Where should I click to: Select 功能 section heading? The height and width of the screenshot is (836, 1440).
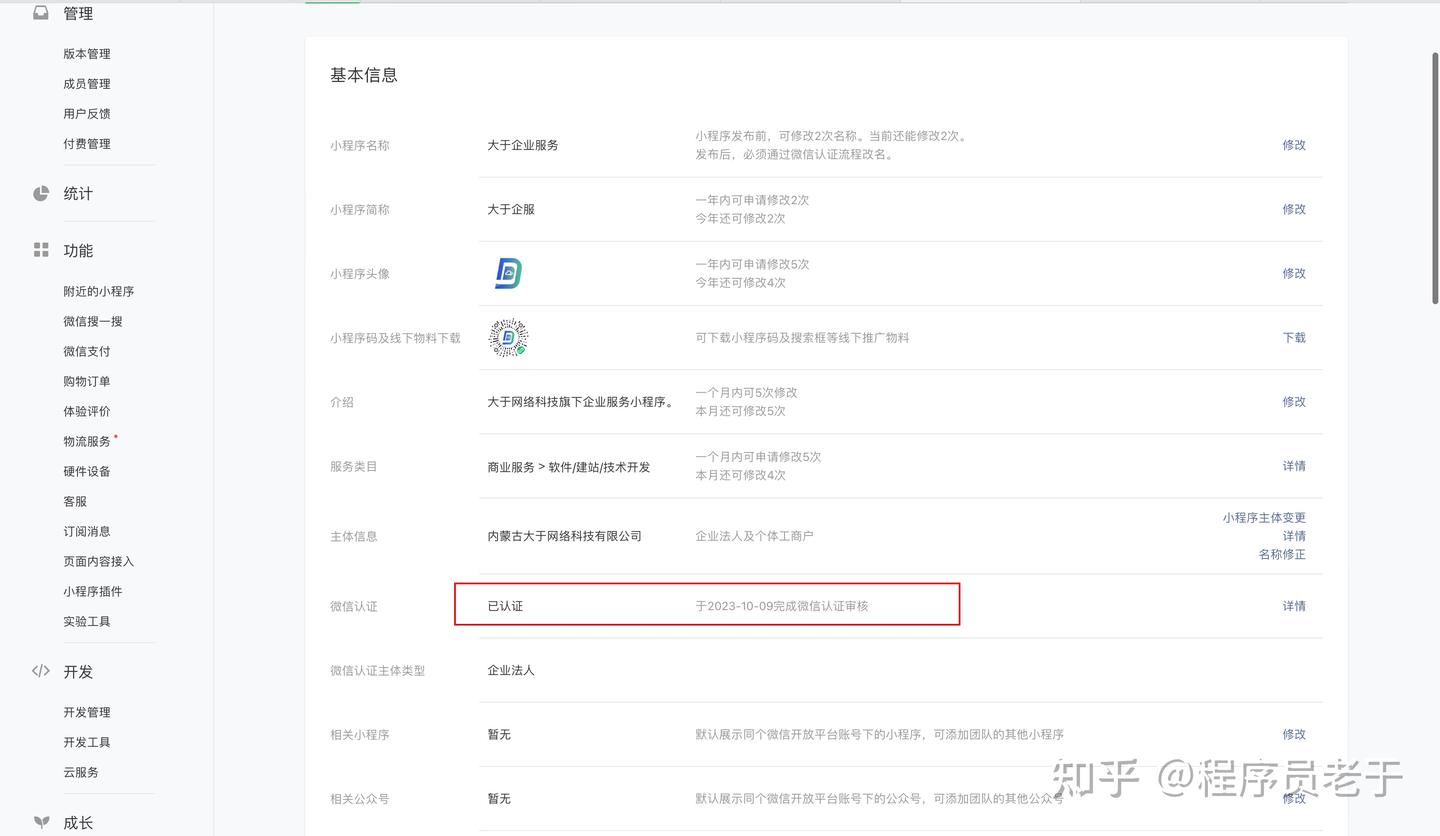(x=78, y=251)
